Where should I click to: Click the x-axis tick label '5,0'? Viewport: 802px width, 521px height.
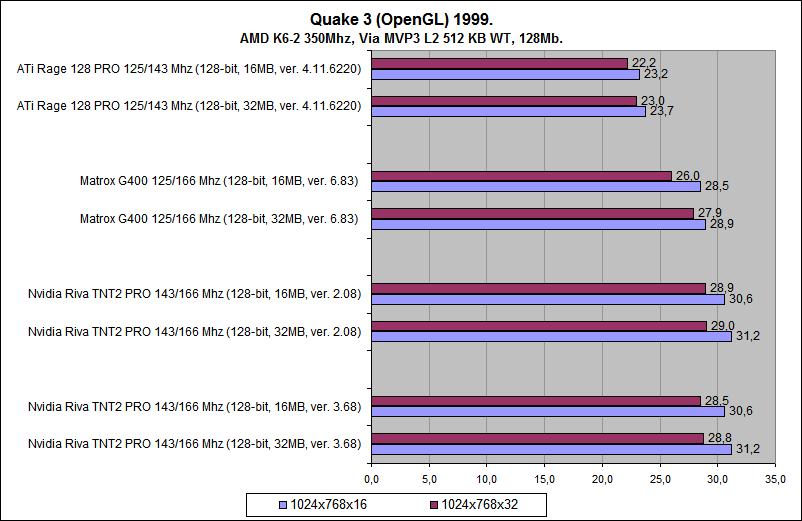point(429,480)
